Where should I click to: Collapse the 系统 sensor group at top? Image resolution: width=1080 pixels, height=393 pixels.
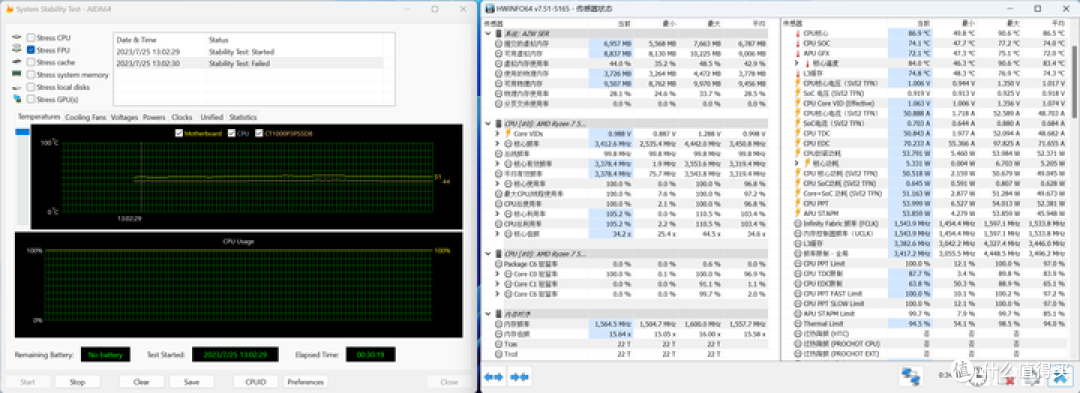click(x=488, y=33)
